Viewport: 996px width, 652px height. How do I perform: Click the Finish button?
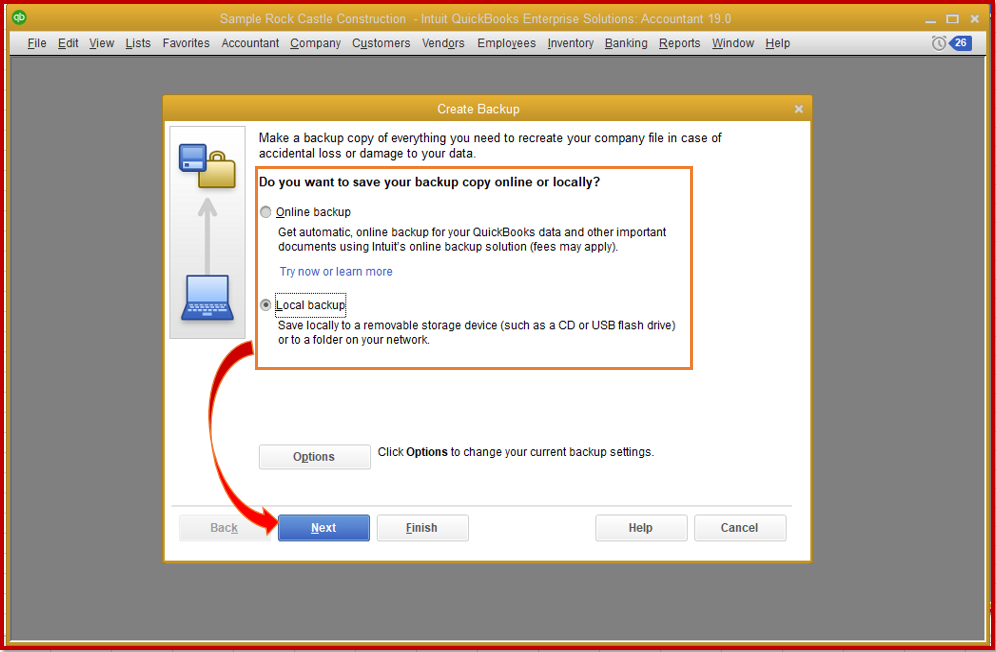coord(422,527)
